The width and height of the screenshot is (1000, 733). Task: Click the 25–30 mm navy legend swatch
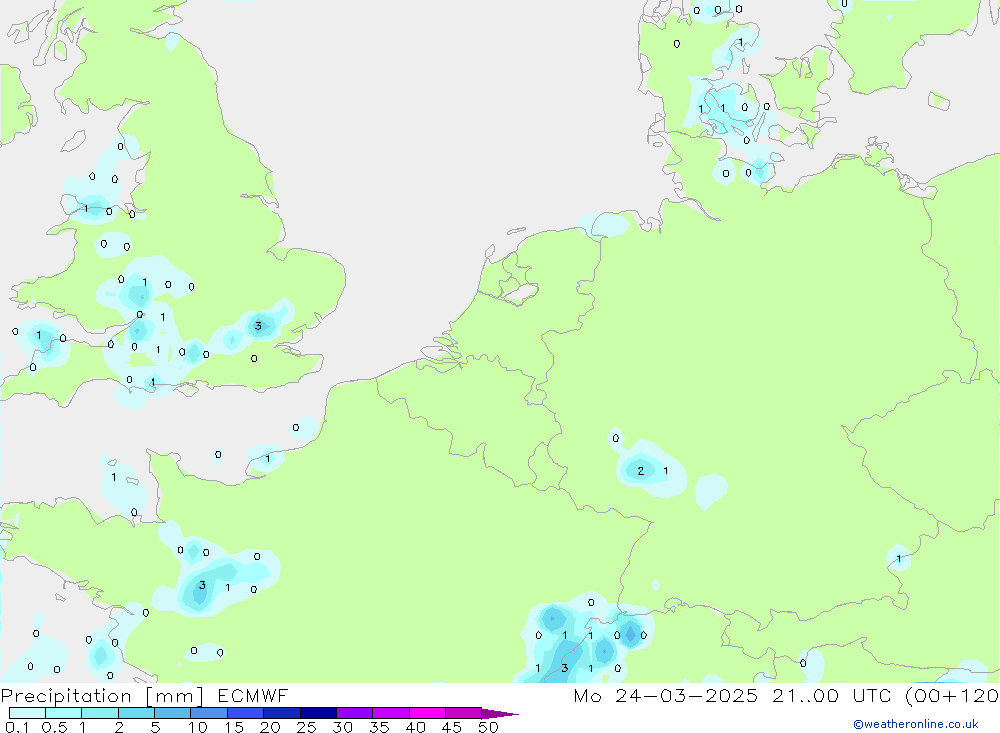(x=318, y=713)
